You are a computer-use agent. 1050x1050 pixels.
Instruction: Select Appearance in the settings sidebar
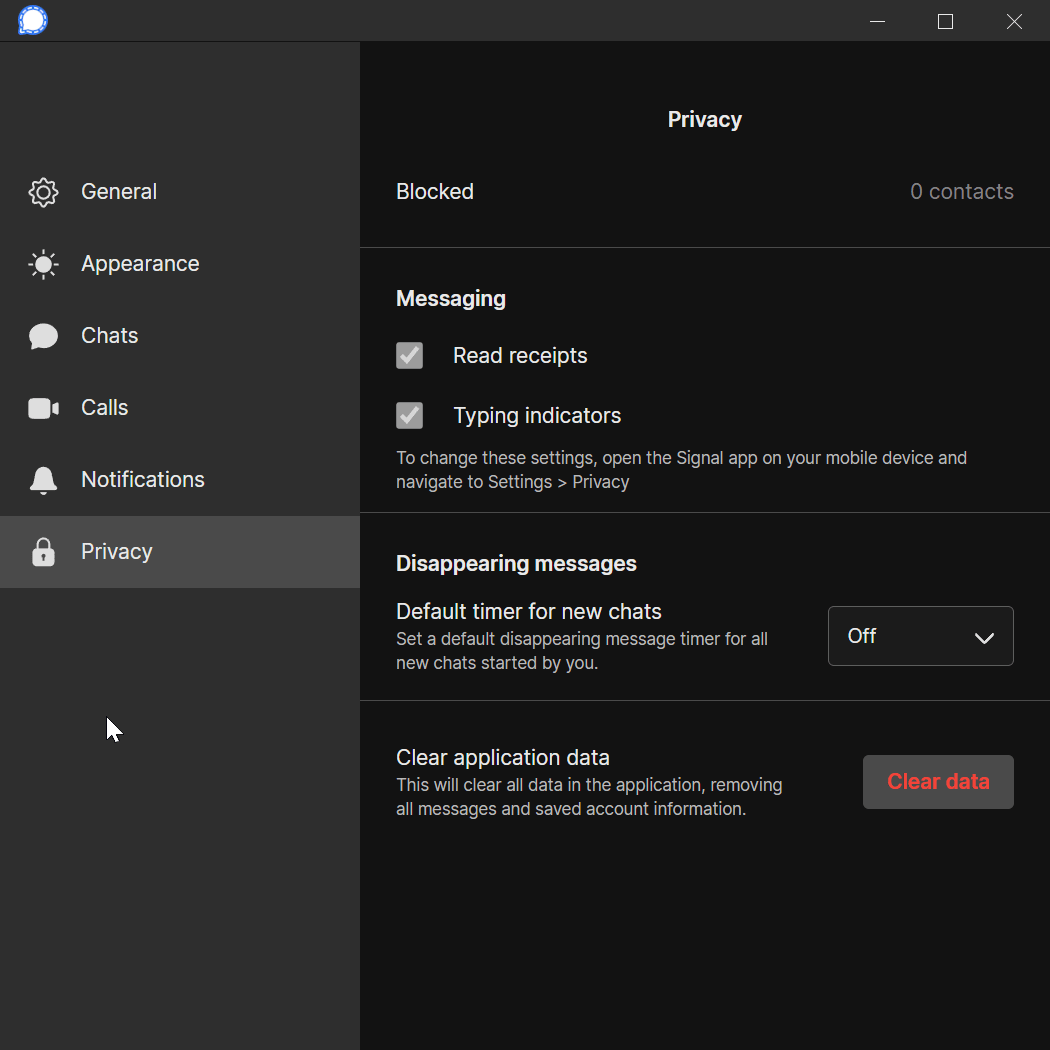[x=140, y=264]
